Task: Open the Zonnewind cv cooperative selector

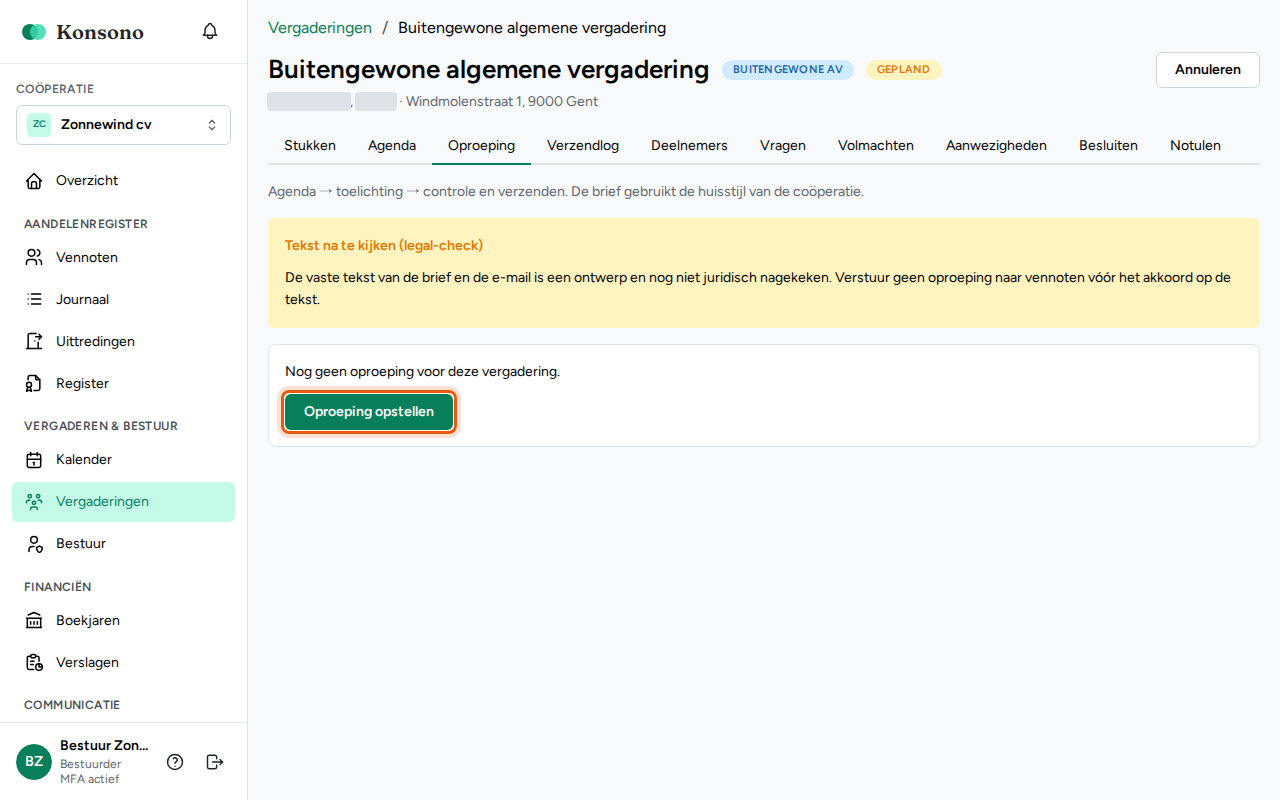Action: [123, 125]
